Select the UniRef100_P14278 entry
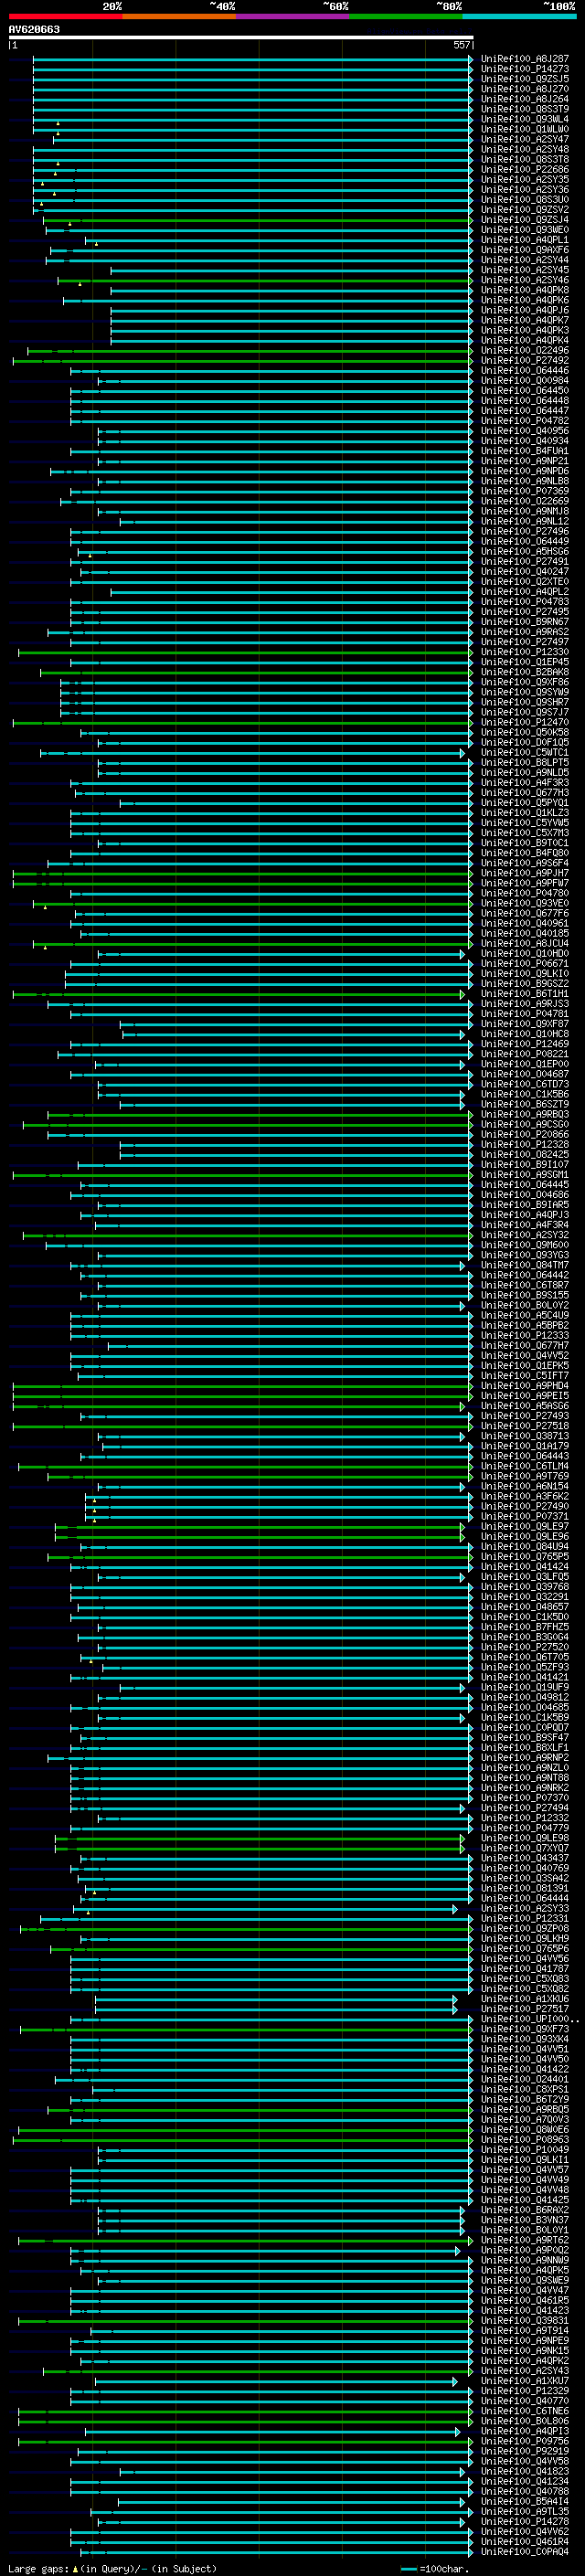Viewport: 585px width, 2576px height. (x=524, y=2521)
